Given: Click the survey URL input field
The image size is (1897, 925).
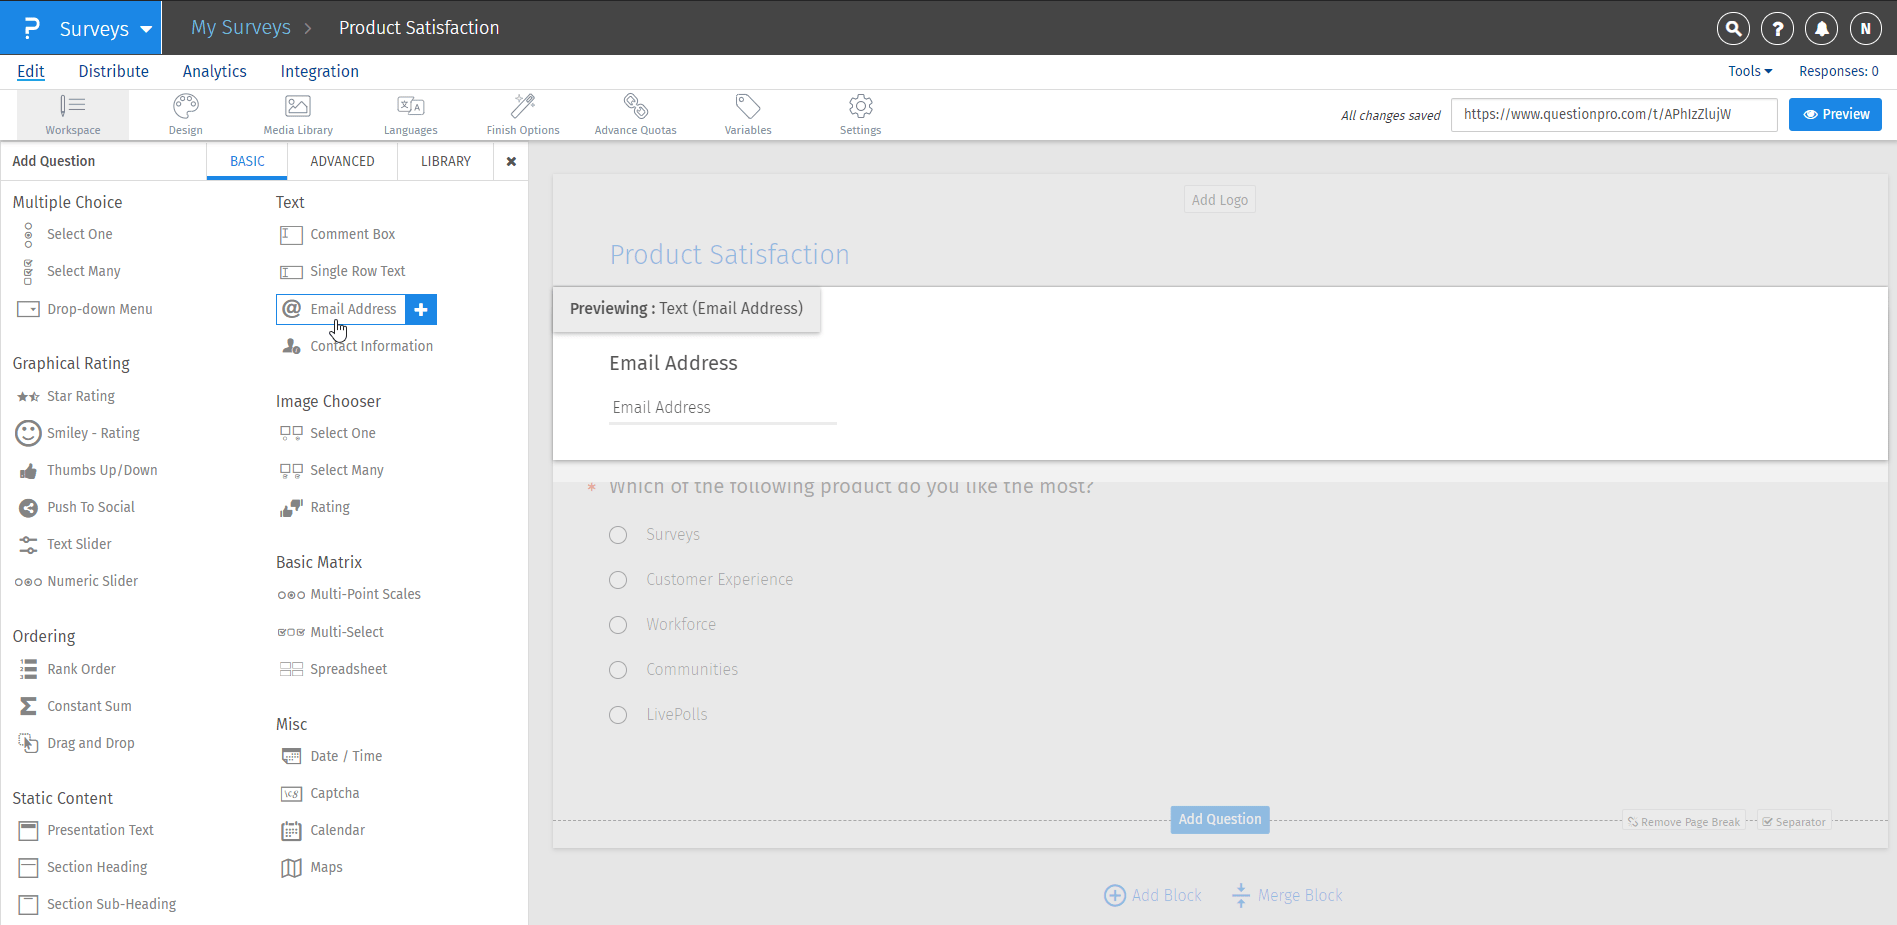Looking at the screenshot, I should pyautogui.click(x=1614, y=114).
